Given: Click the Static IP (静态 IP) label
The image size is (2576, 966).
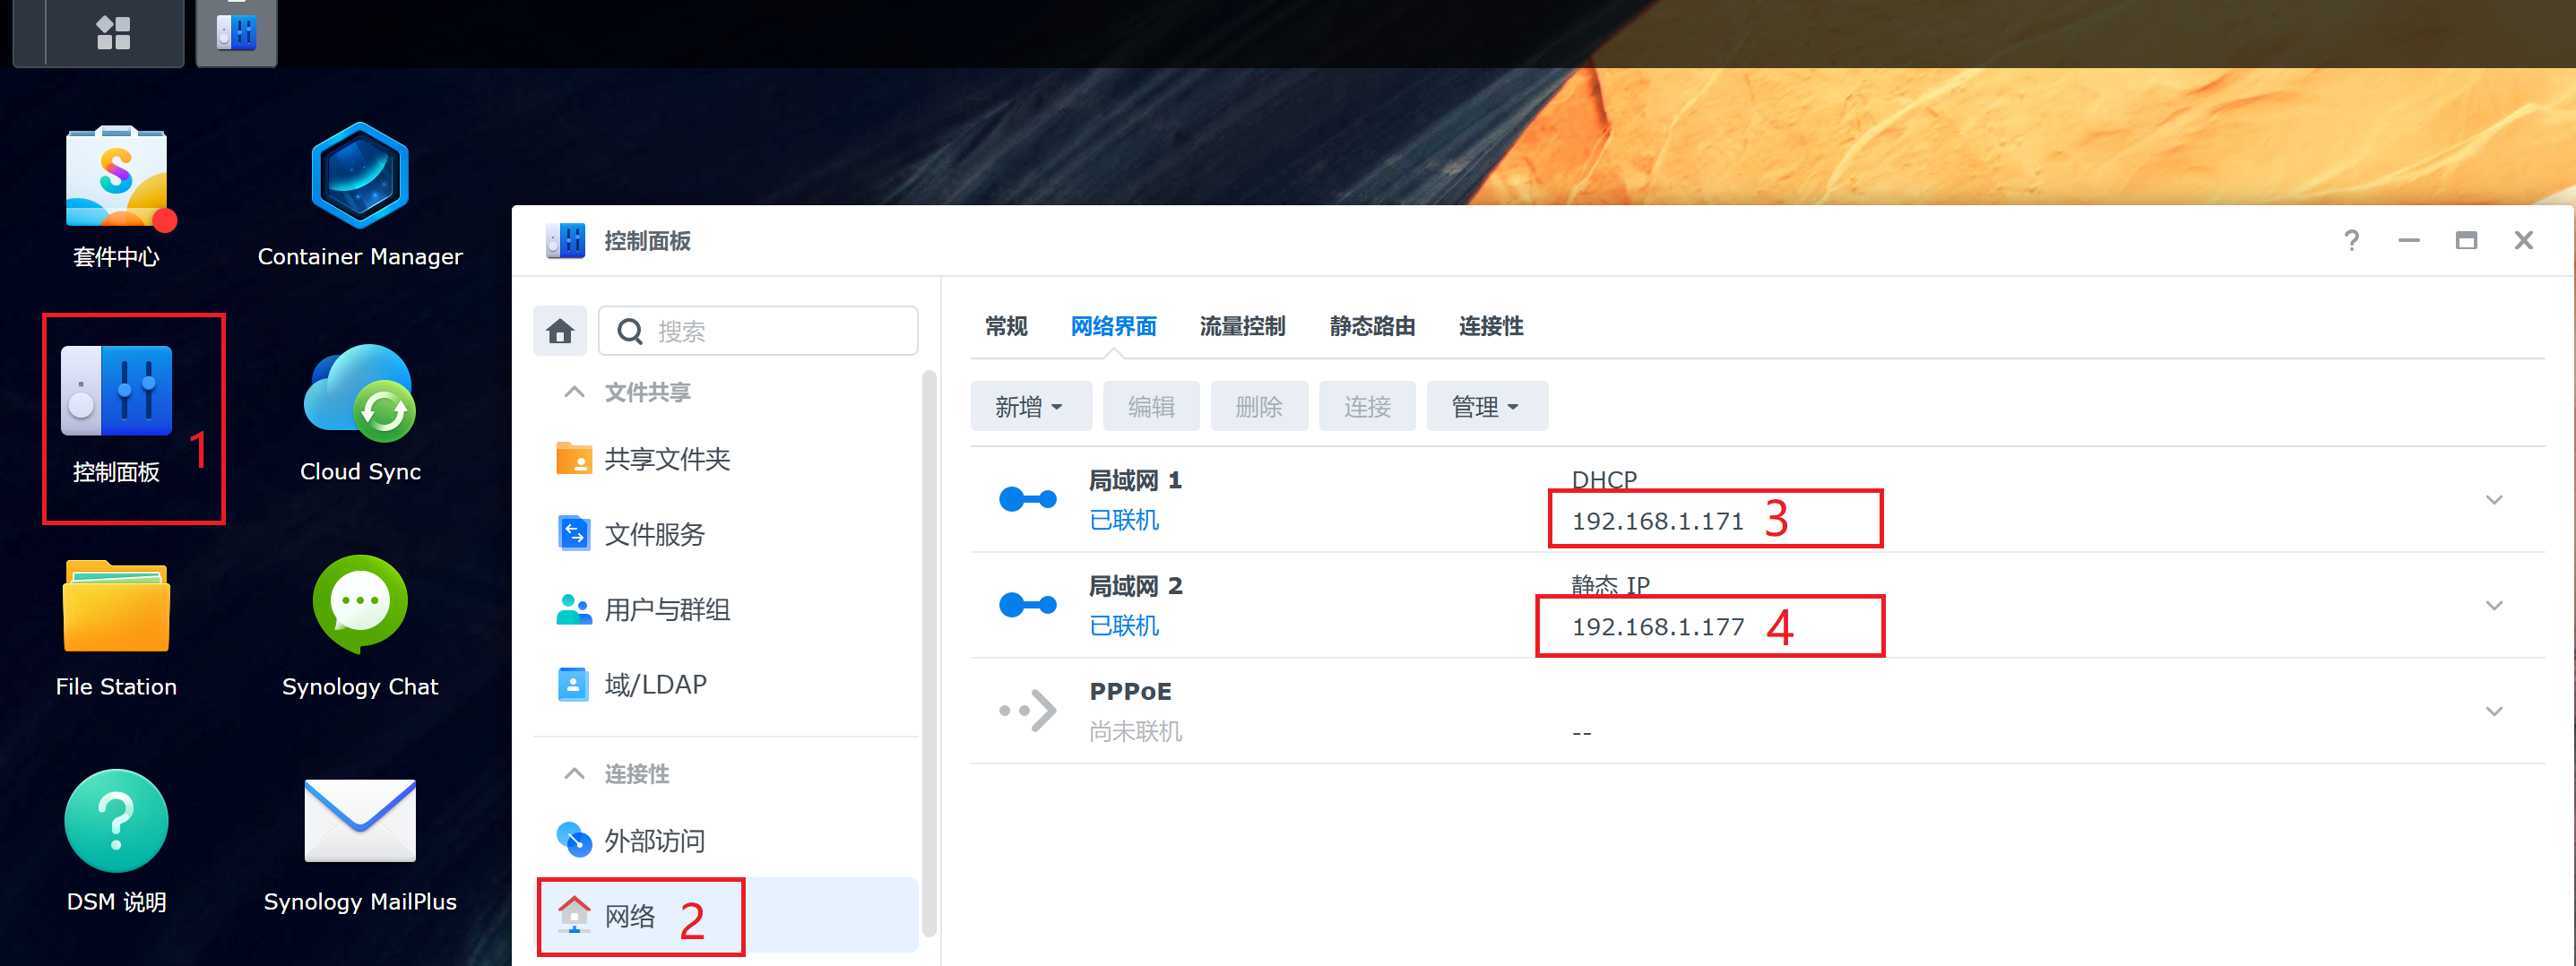Looking at the screenshot, I should (1610, 585).
